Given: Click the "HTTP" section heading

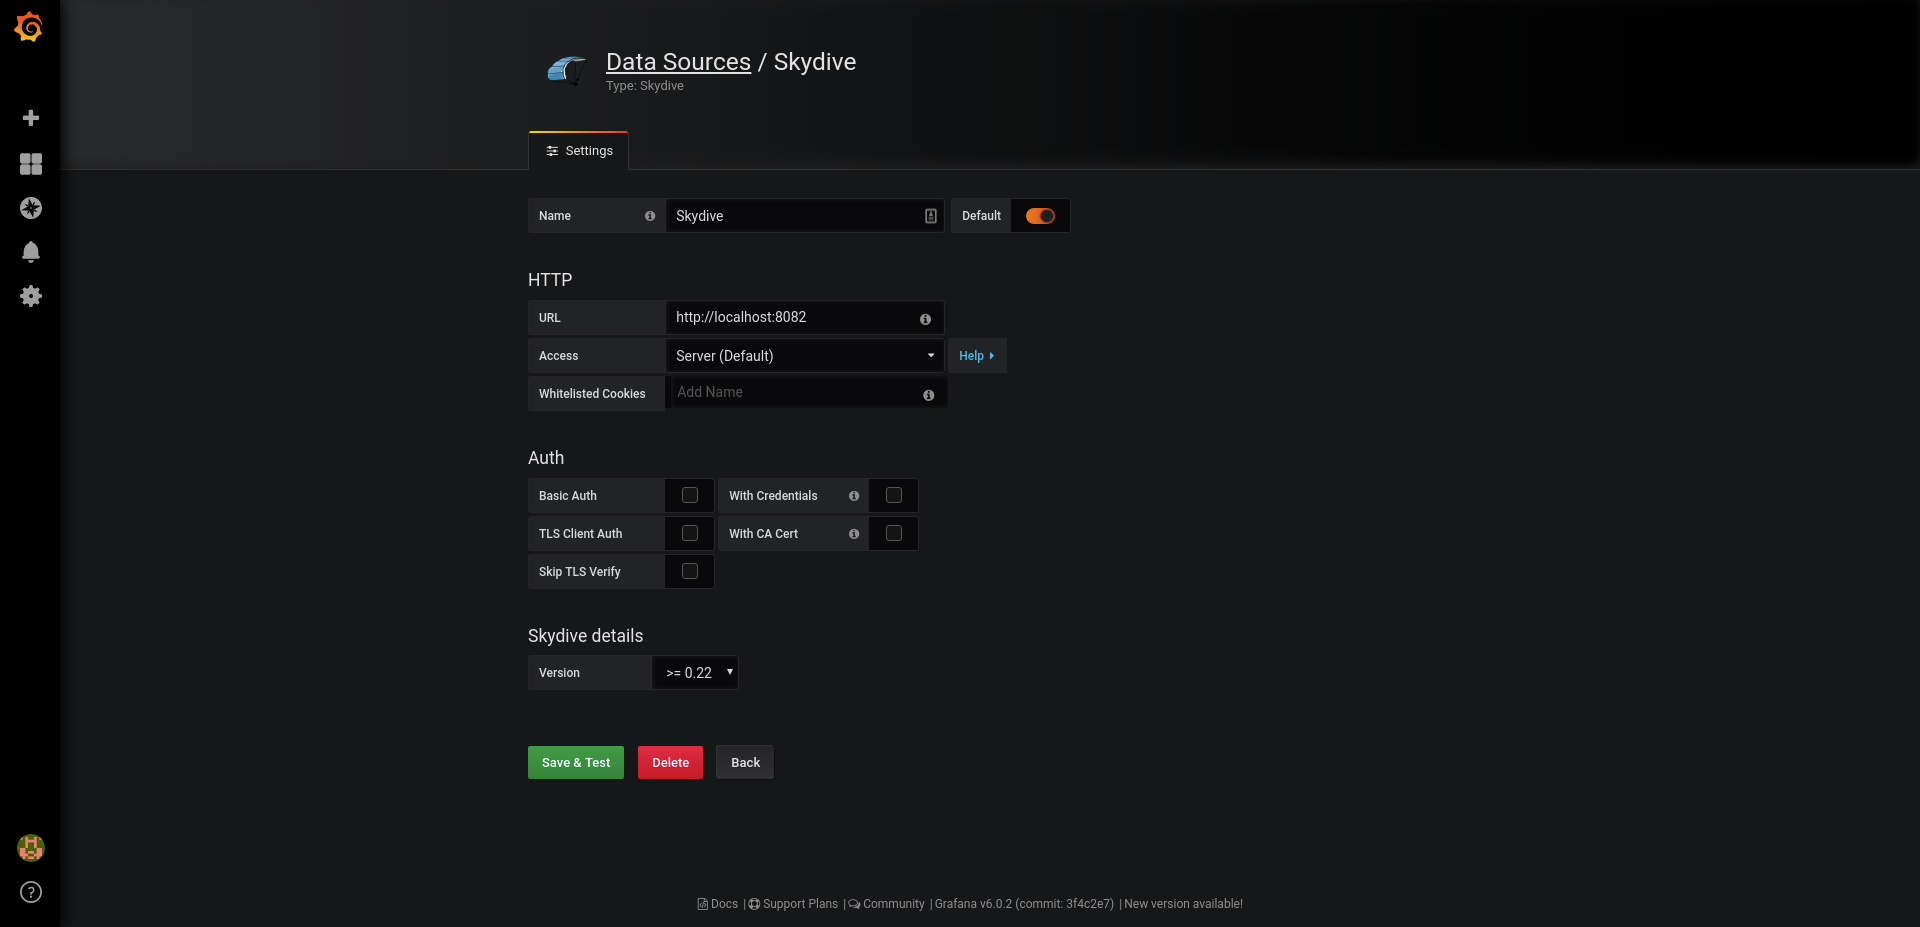Looking at the screenshot, I should (x=550, y=280).
